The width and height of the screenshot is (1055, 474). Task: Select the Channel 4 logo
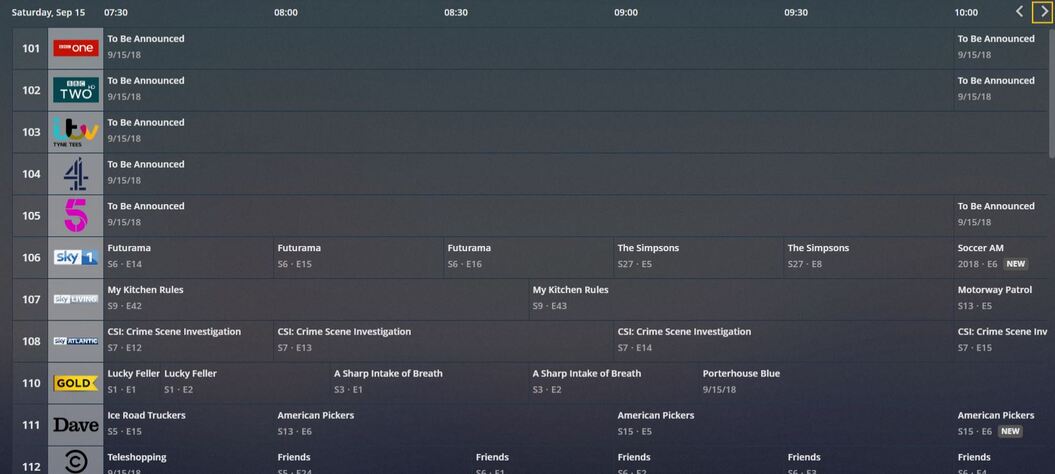(x=76, y=174)
